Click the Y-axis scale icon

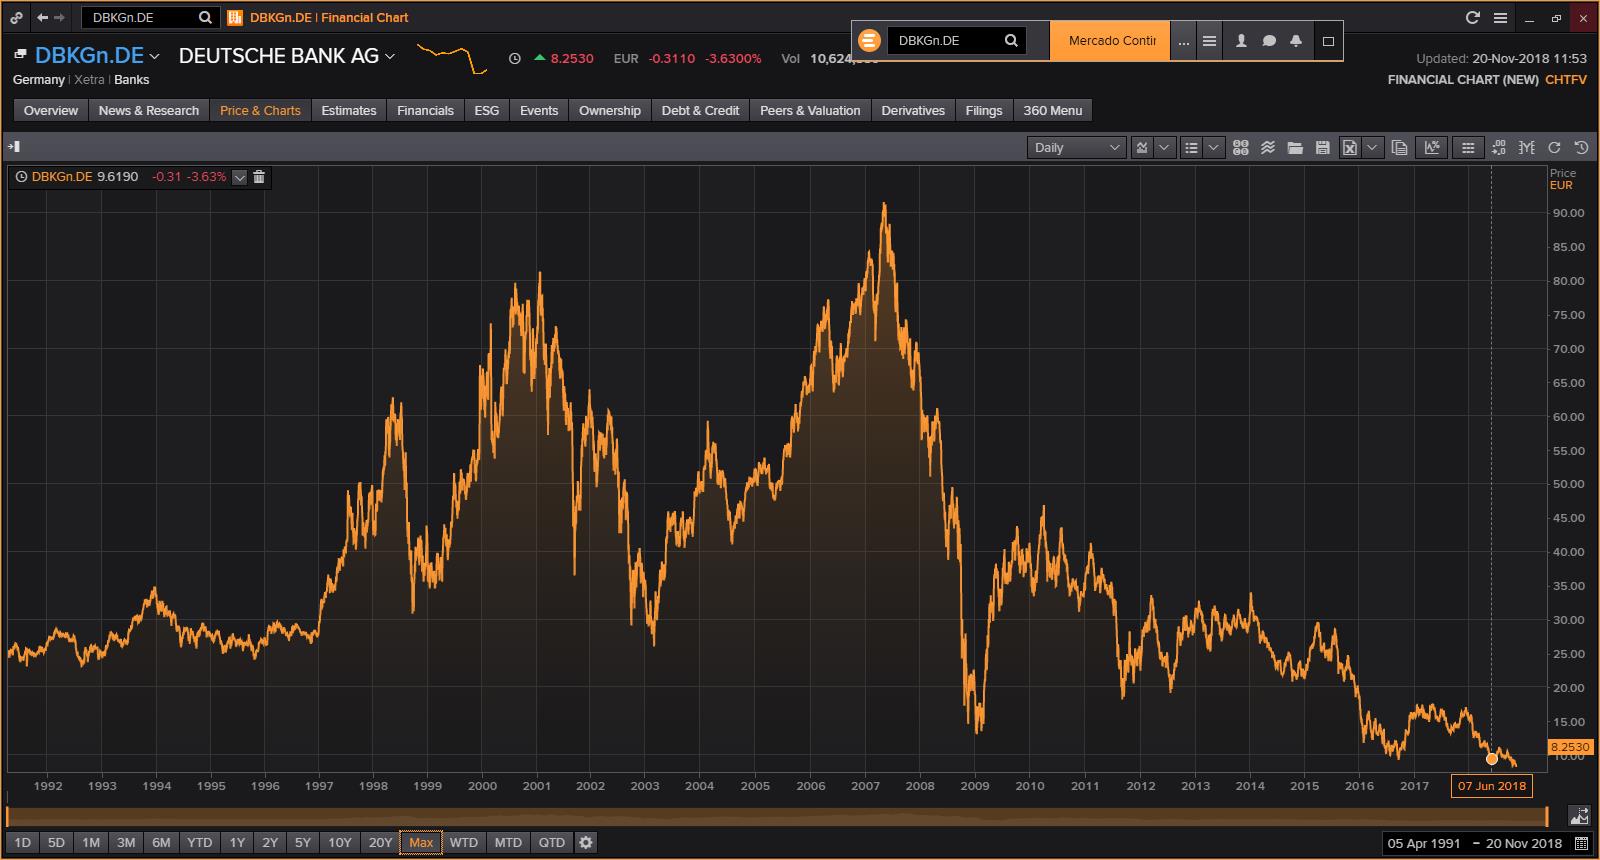pyautogui.click(x=1527, y=147)
